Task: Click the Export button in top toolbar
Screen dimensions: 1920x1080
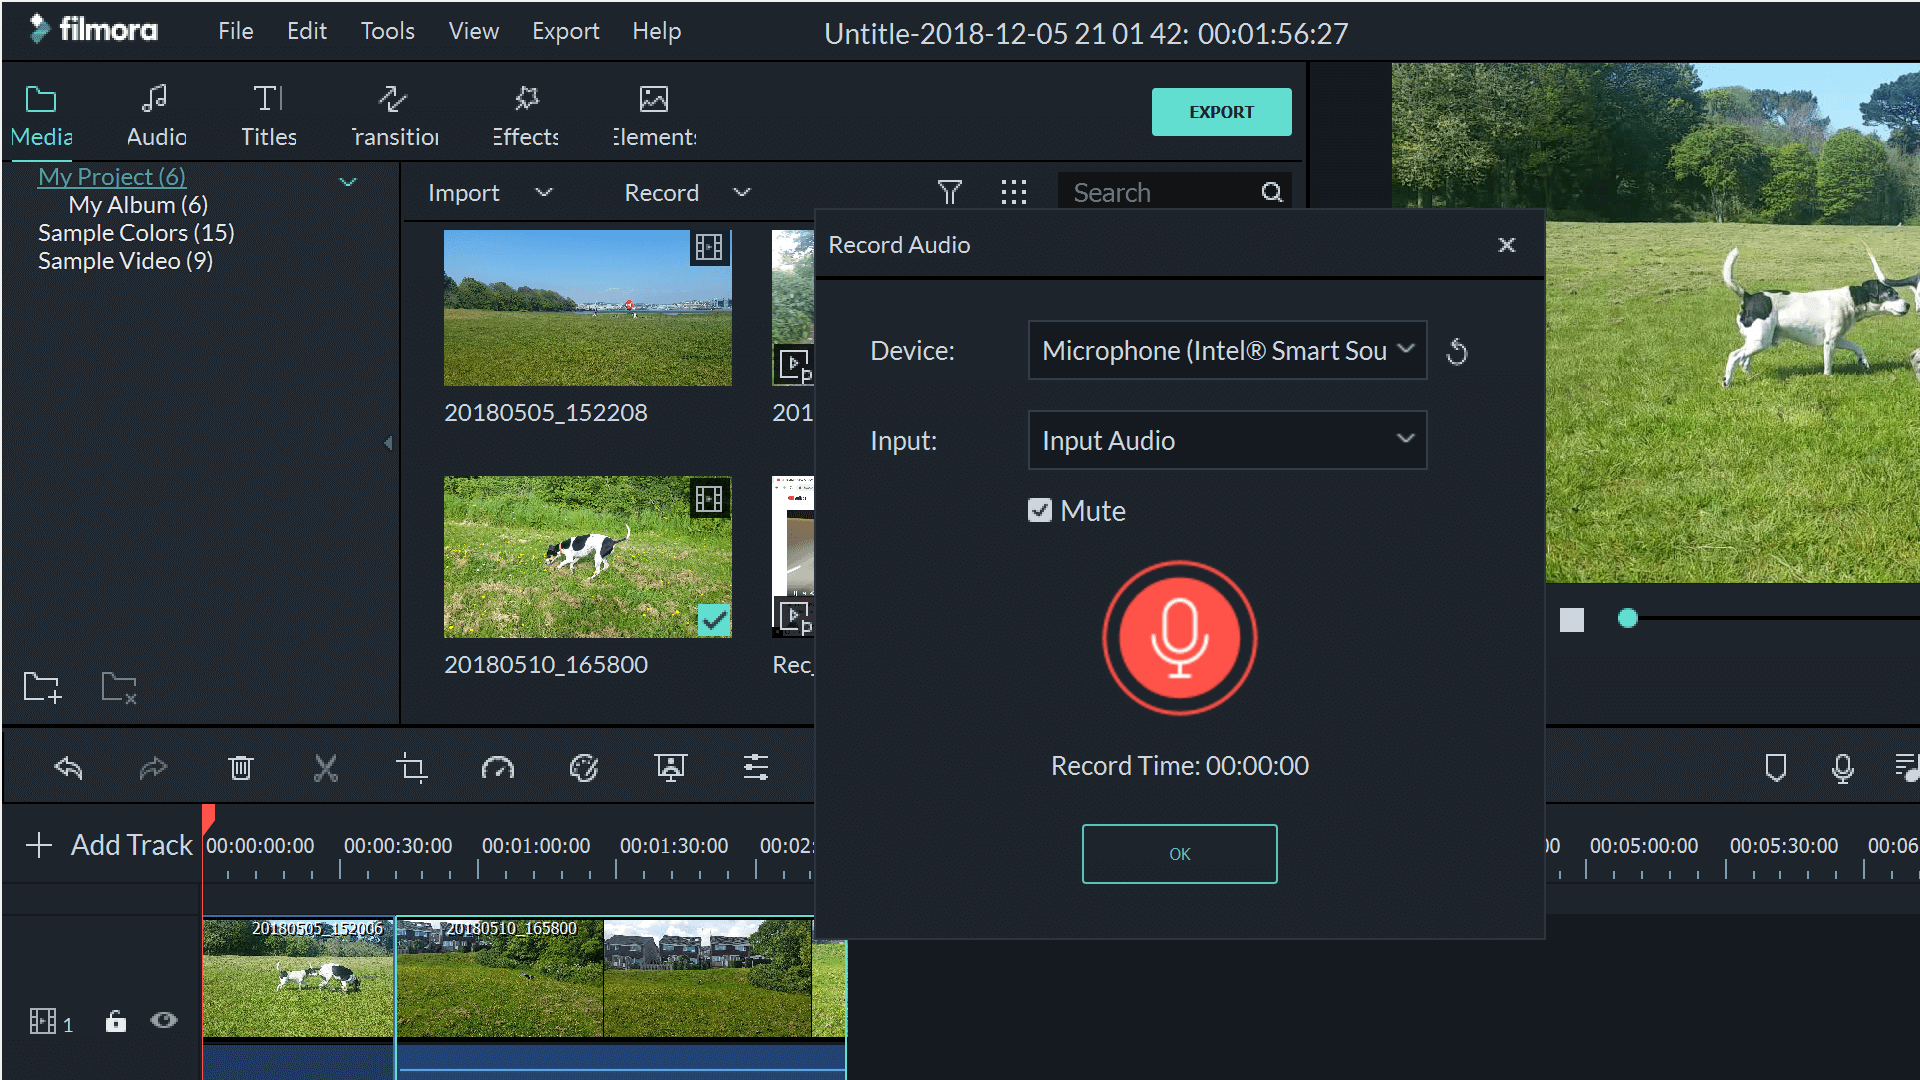Action: click(1218, 111)
